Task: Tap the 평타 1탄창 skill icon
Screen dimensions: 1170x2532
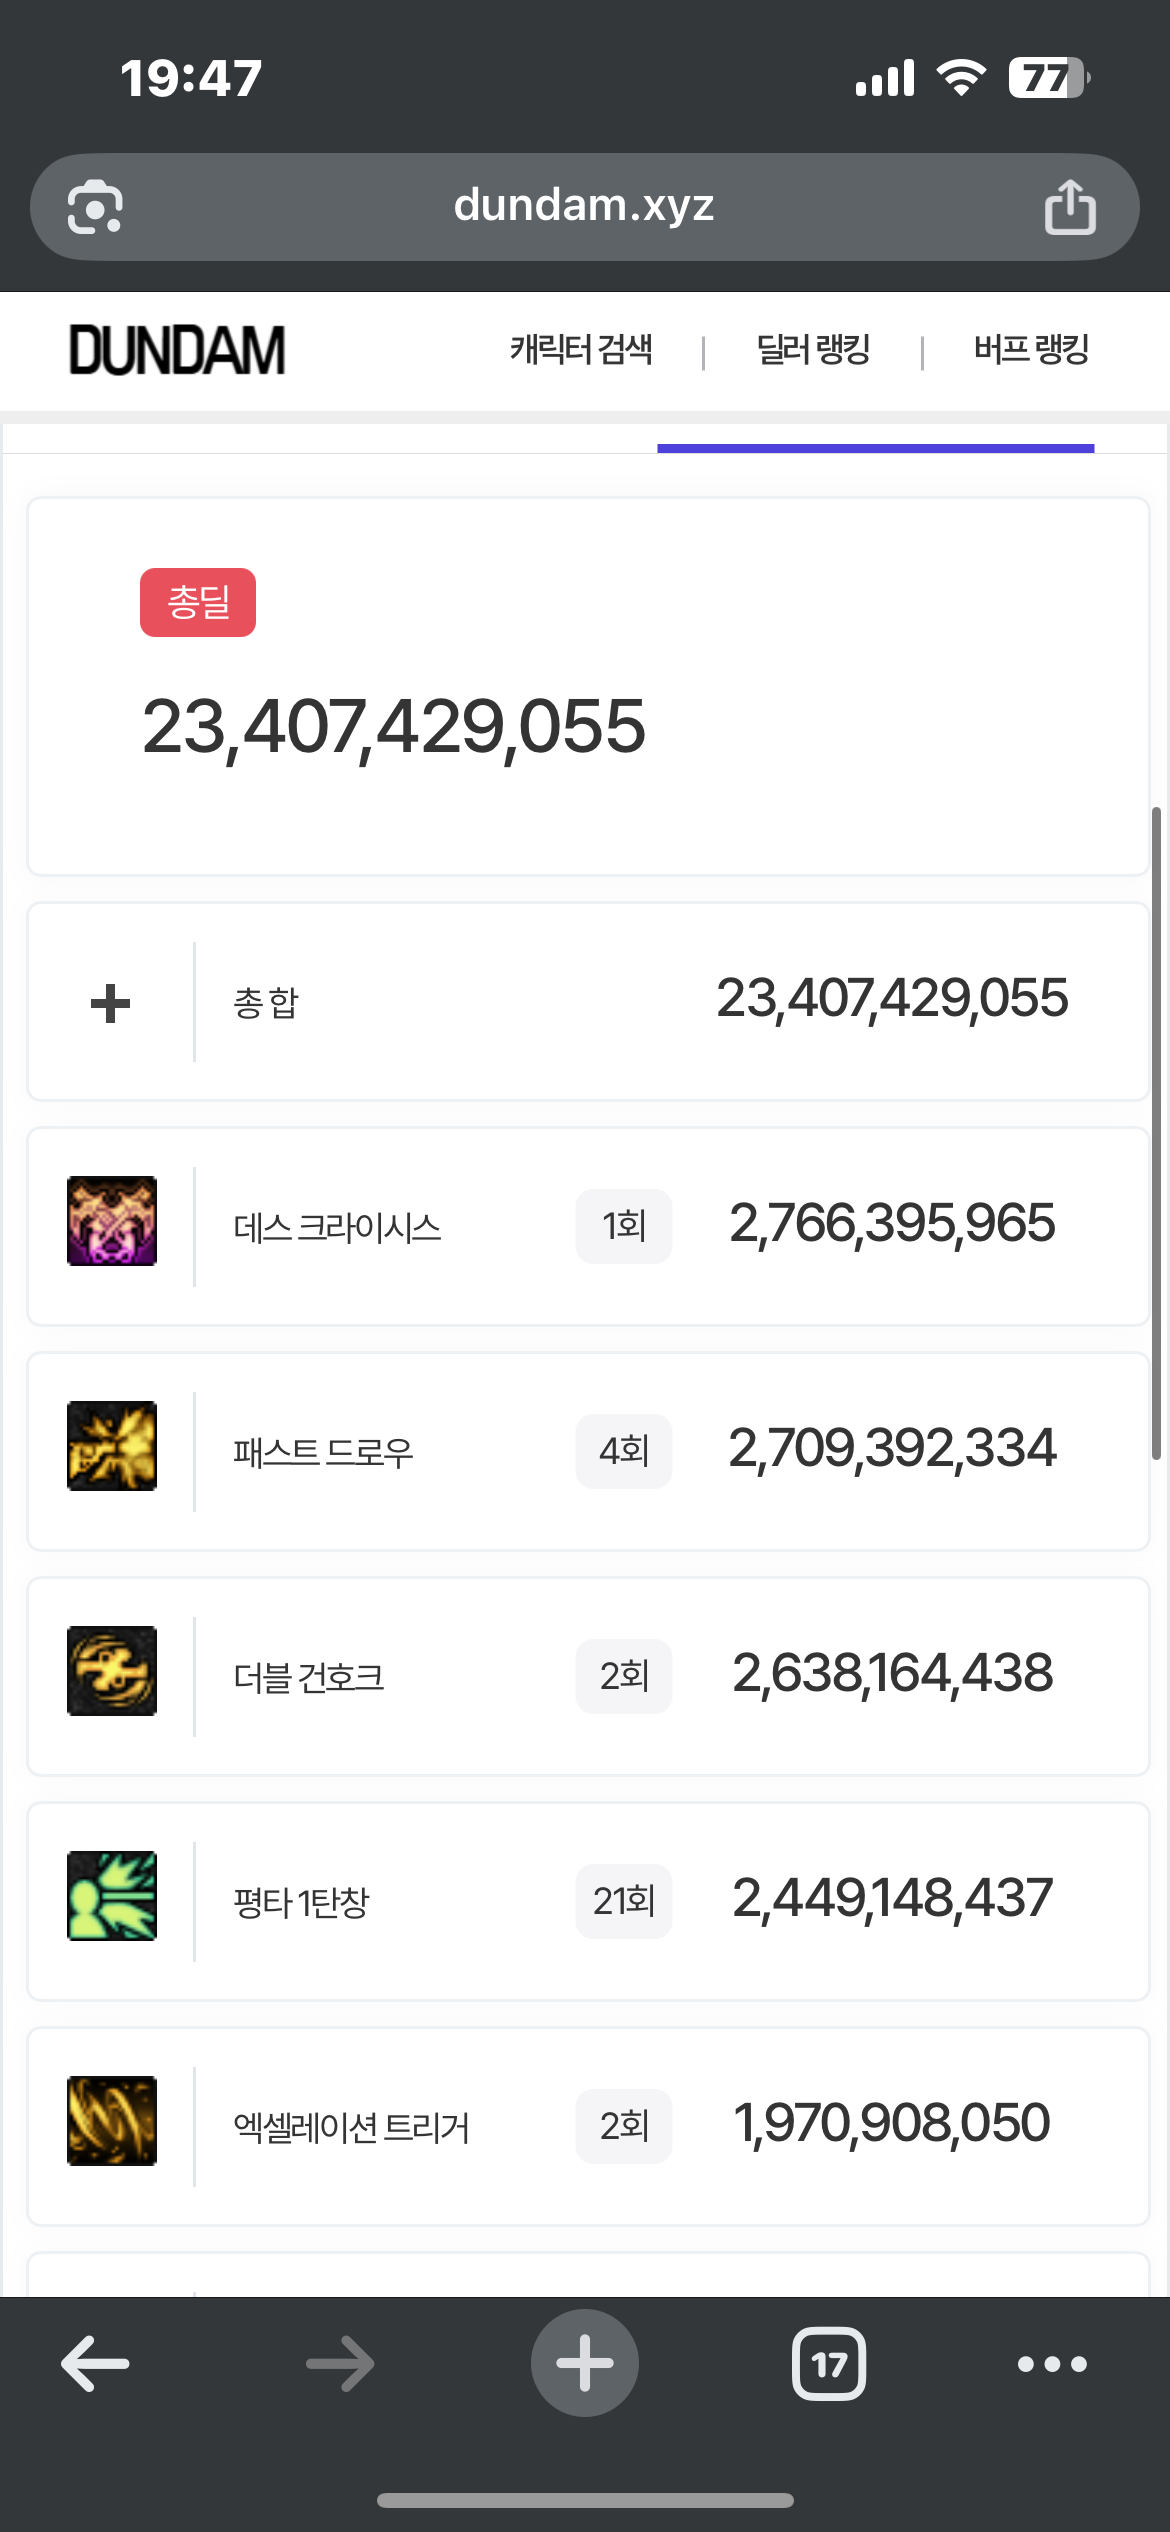Action: (x=112, y=1896)
